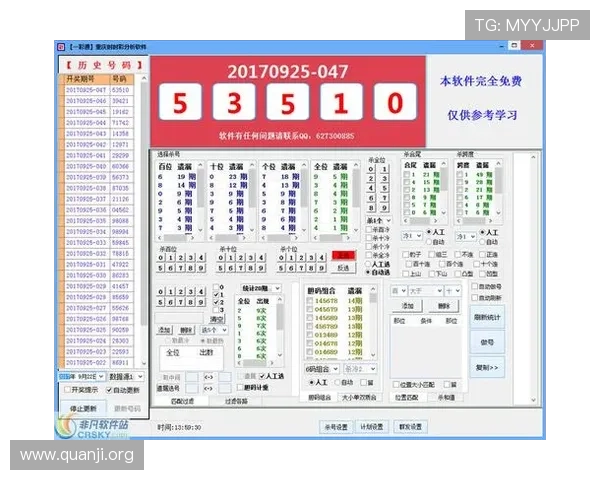Click the 复制>> copy button
Image resolution: width=600 pixels, height=480 pixels.
[x=487, y=367]
